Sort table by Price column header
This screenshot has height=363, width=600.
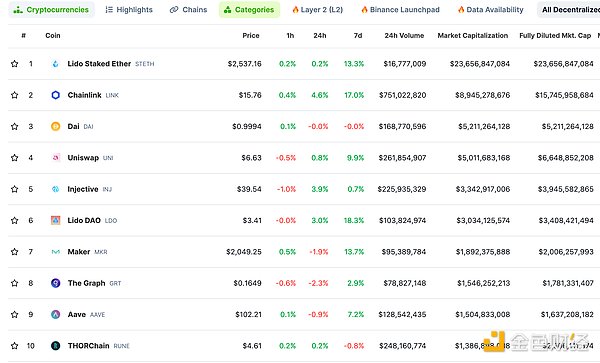(x=251, y=36)
